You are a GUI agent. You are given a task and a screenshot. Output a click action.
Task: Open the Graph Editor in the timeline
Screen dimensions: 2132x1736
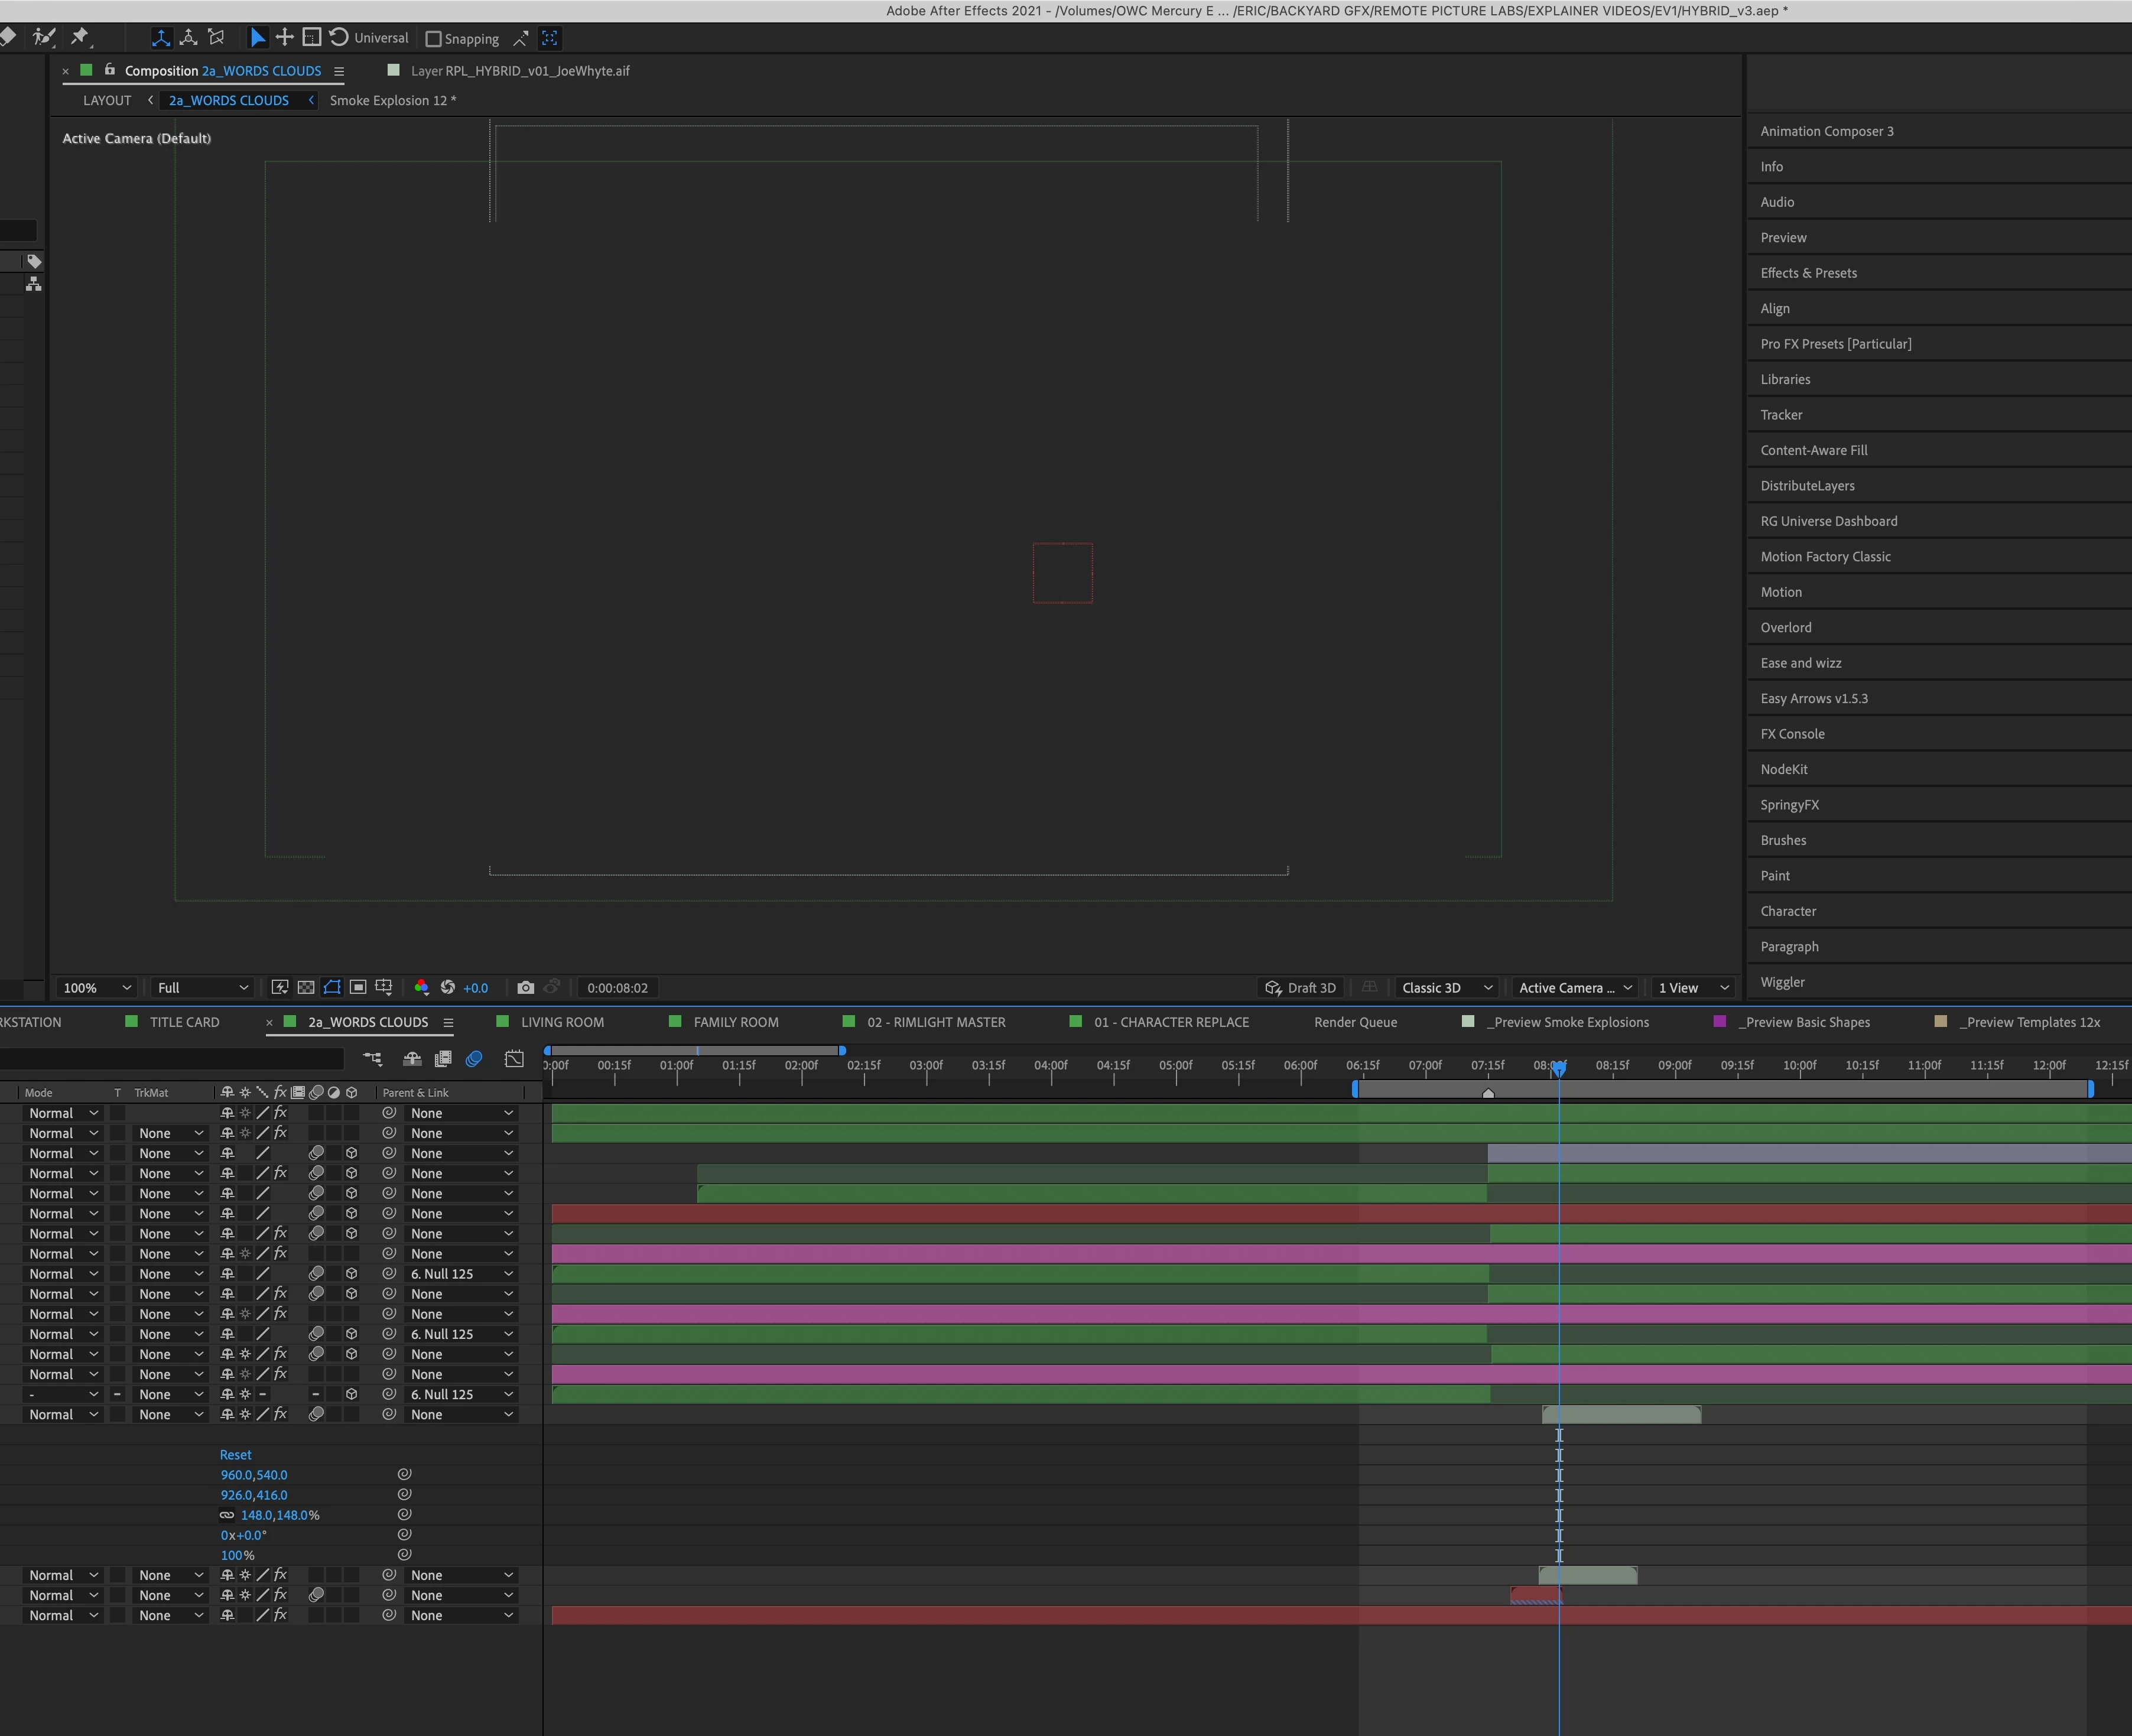[x=514, y=1058]
